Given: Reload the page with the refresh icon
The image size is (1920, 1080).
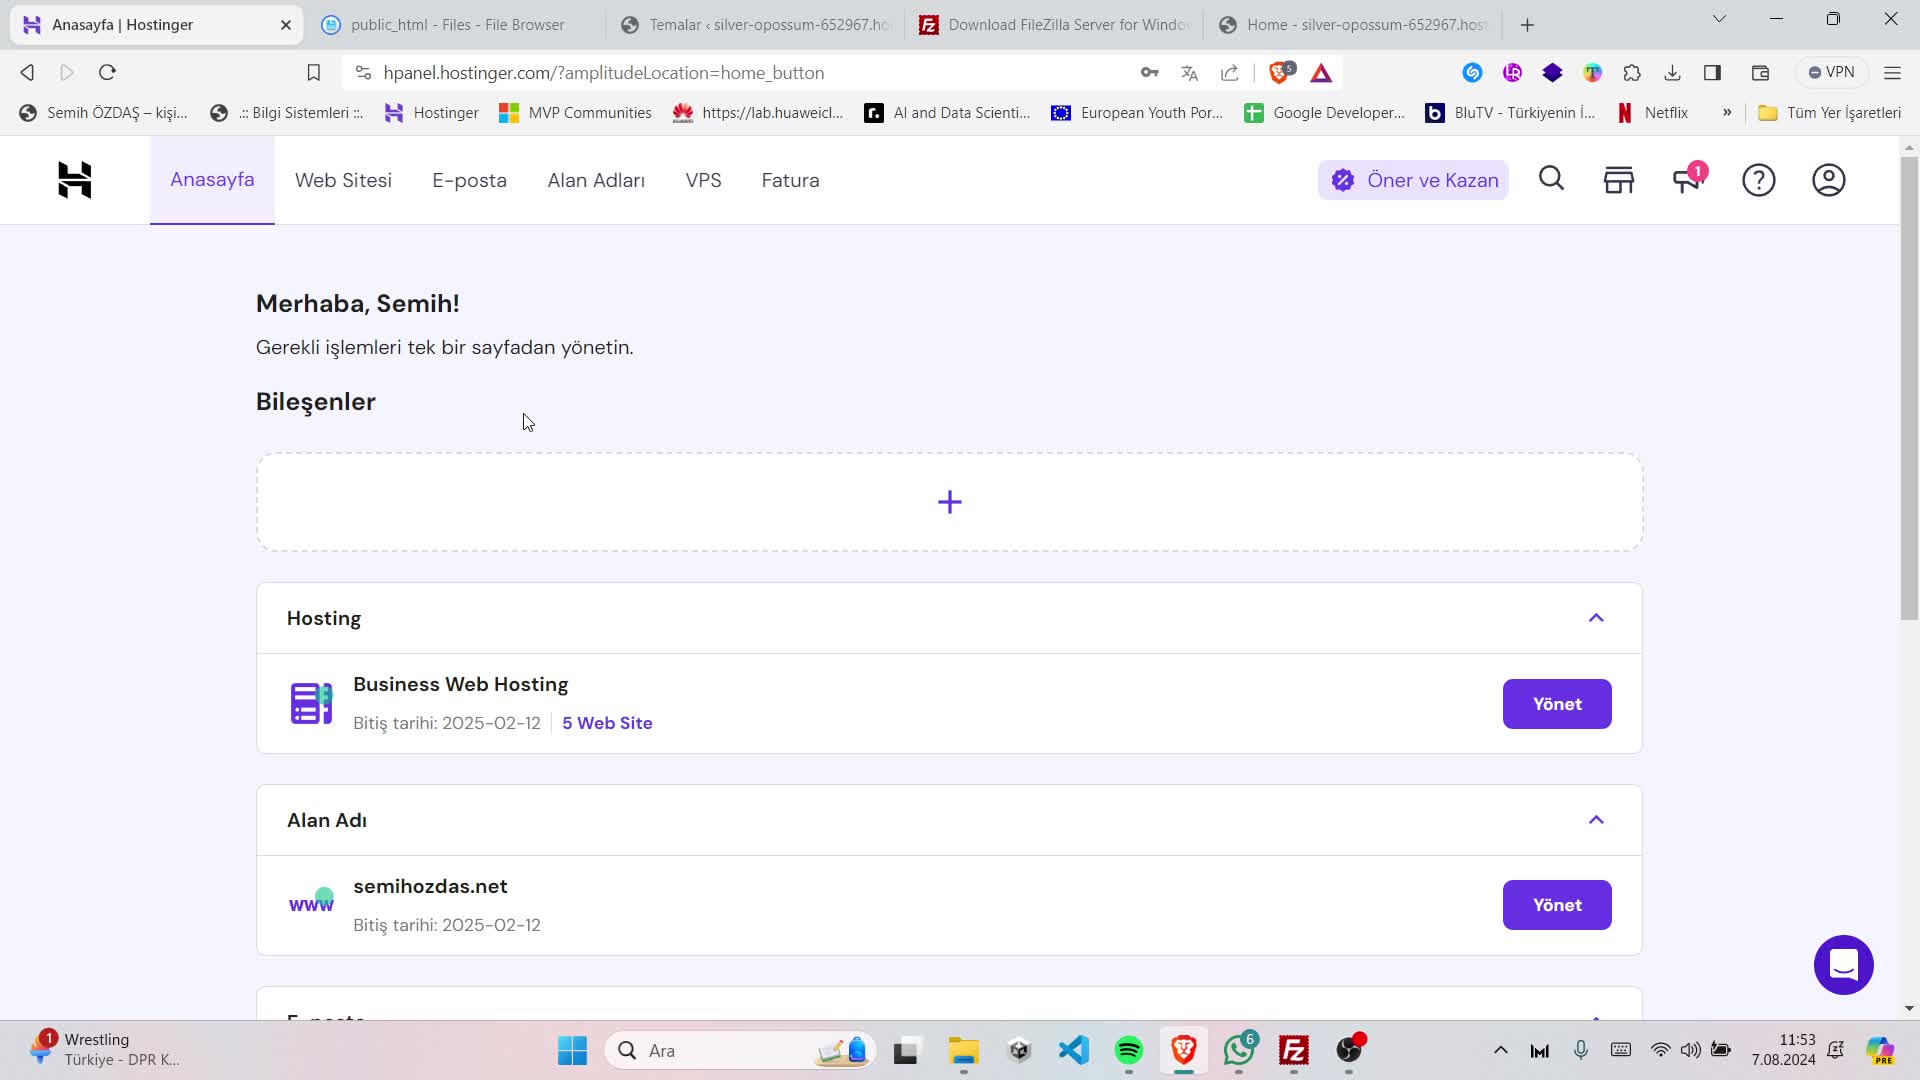Looking at the screenshot, I should point(107,72).
